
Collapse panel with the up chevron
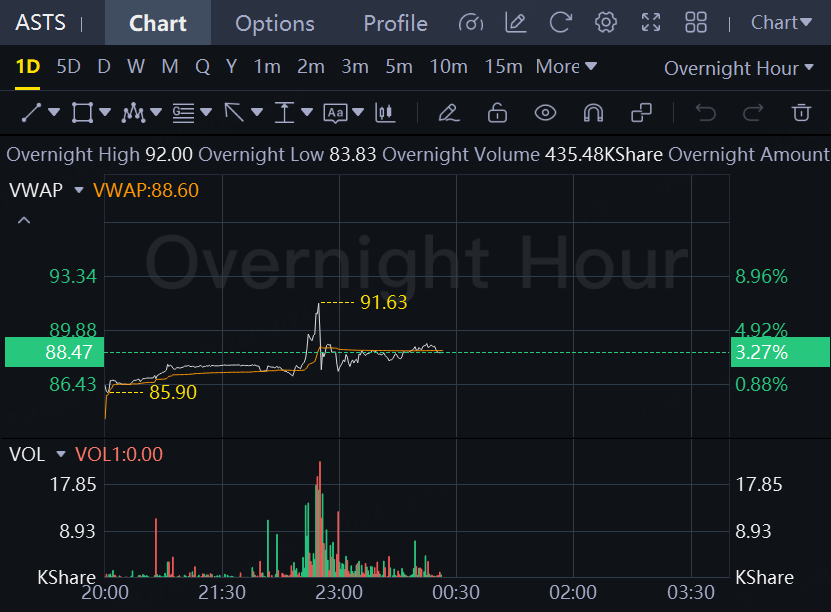(24, 220)
